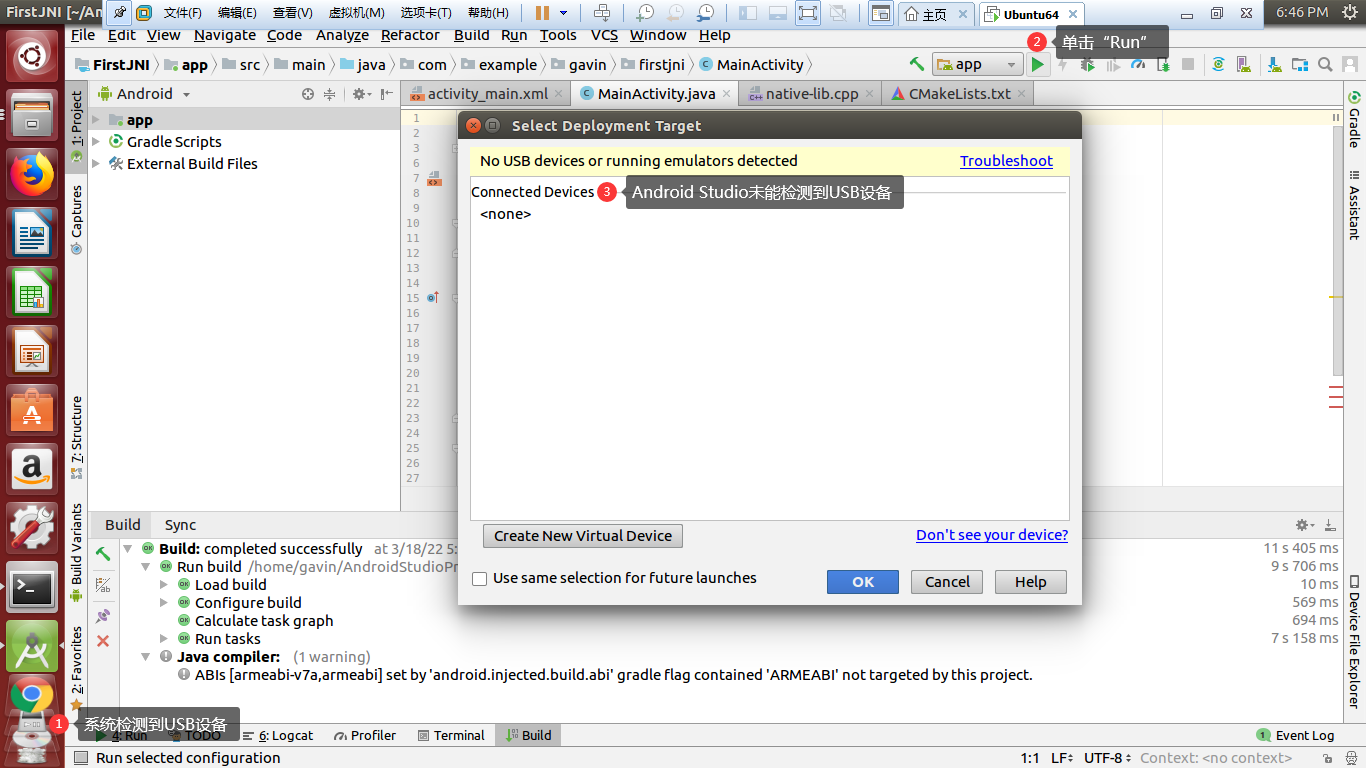1366x768 pixels.
Task: Expand the Configure build node
Action: click(164, 603)
